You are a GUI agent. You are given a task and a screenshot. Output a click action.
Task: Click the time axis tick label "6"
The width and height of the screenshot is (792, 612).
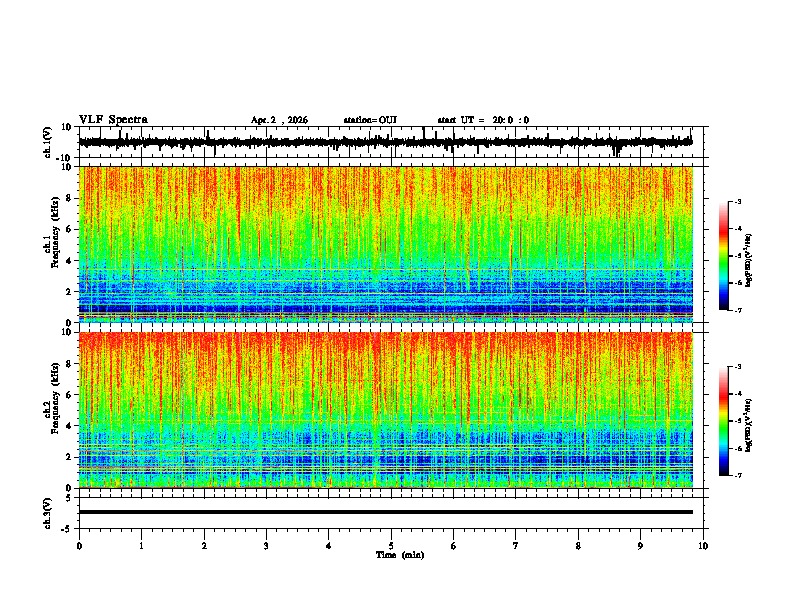[x=454, y=546]
